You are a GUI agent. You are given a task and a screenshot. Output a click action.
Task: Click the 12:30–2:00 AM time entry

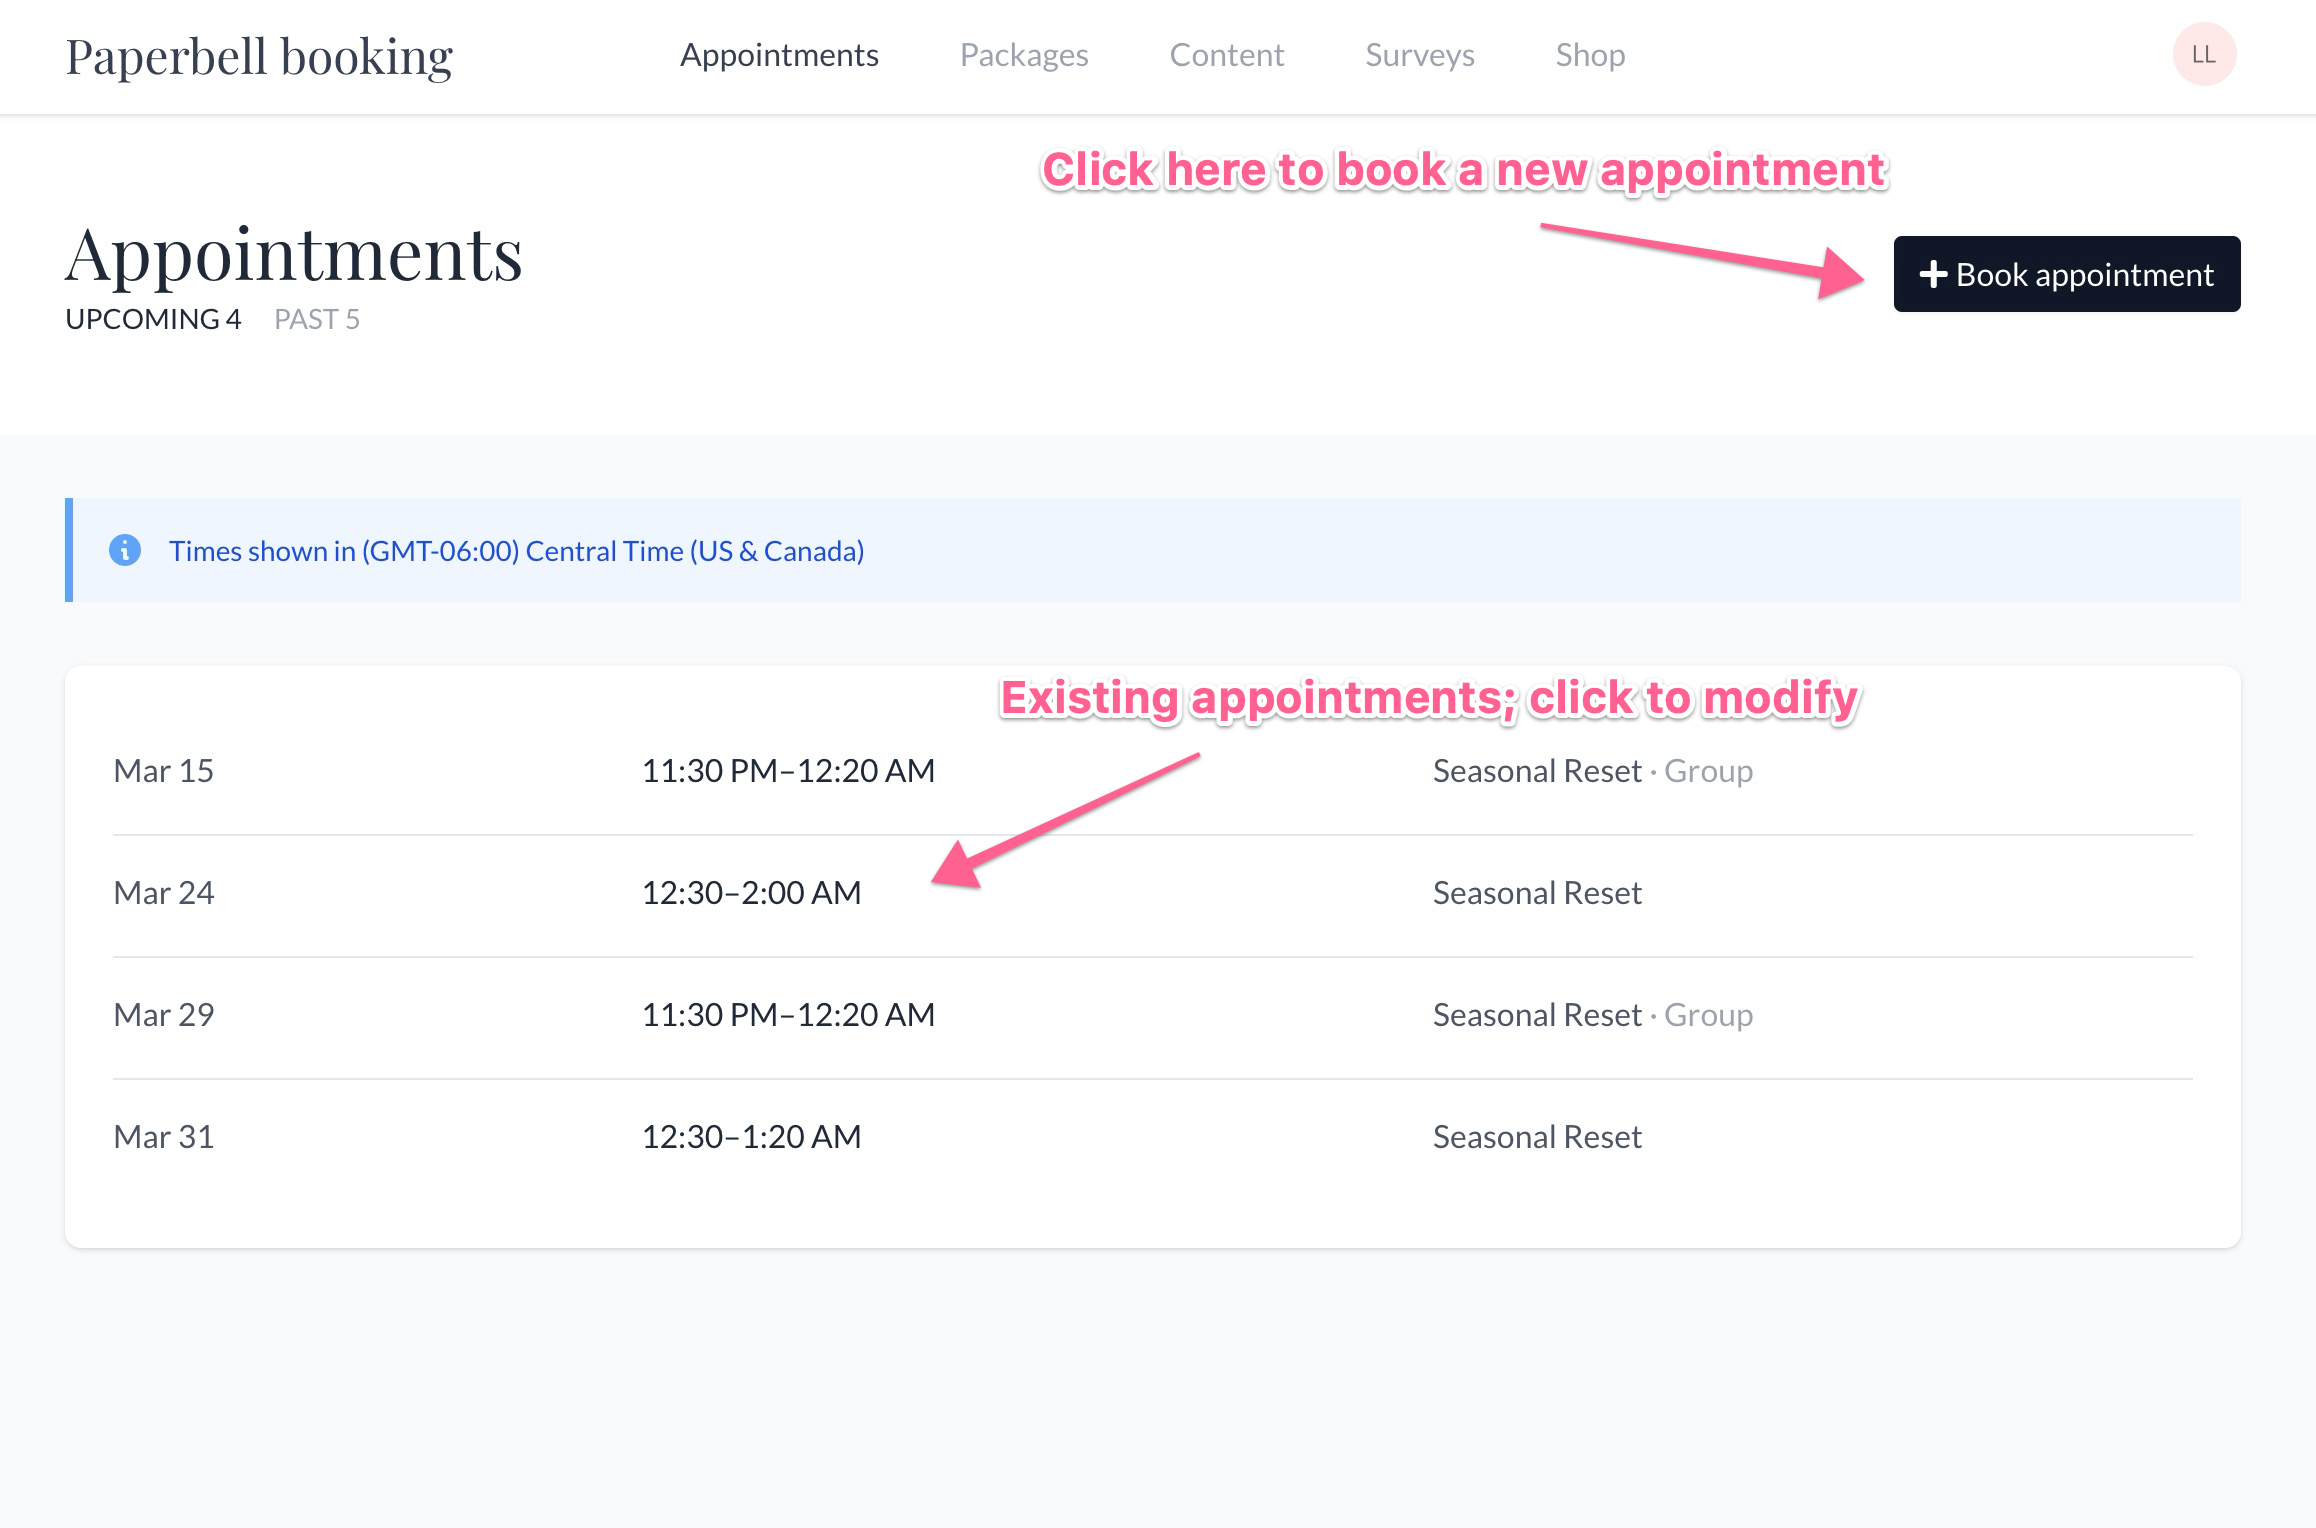pyautogui.click(x=751, y=893)
